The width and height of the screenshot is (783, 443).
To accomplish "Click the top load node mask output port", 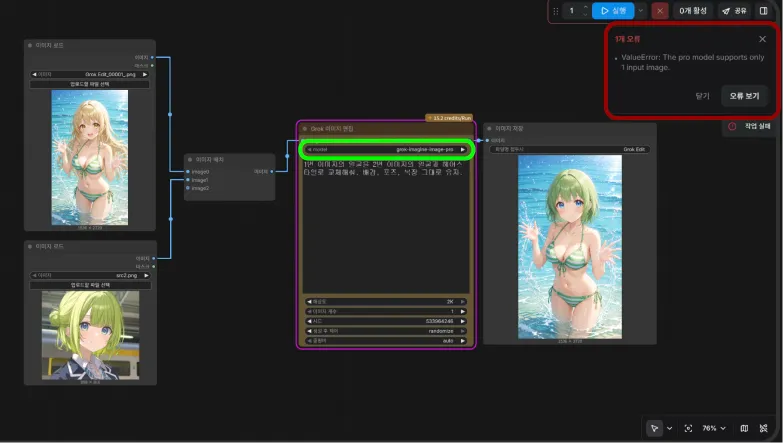I will (152, 65).
